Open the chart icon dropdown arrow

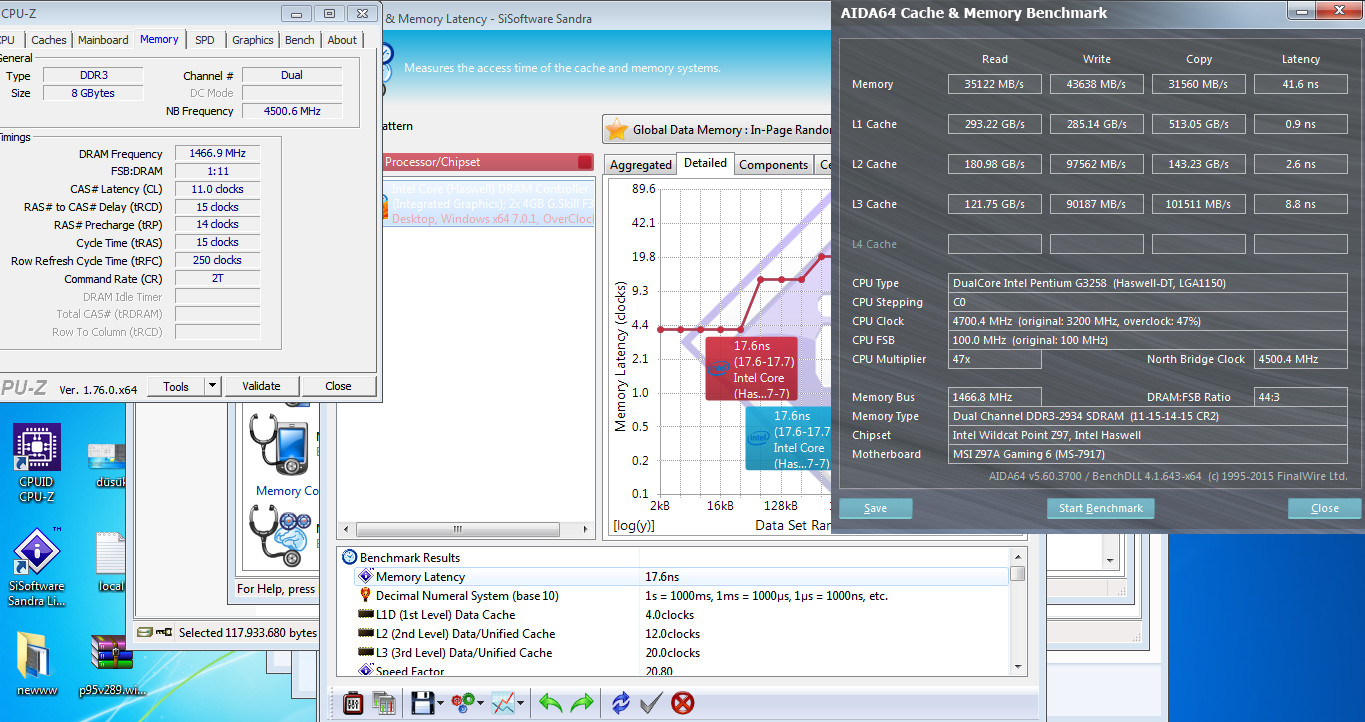522,703
